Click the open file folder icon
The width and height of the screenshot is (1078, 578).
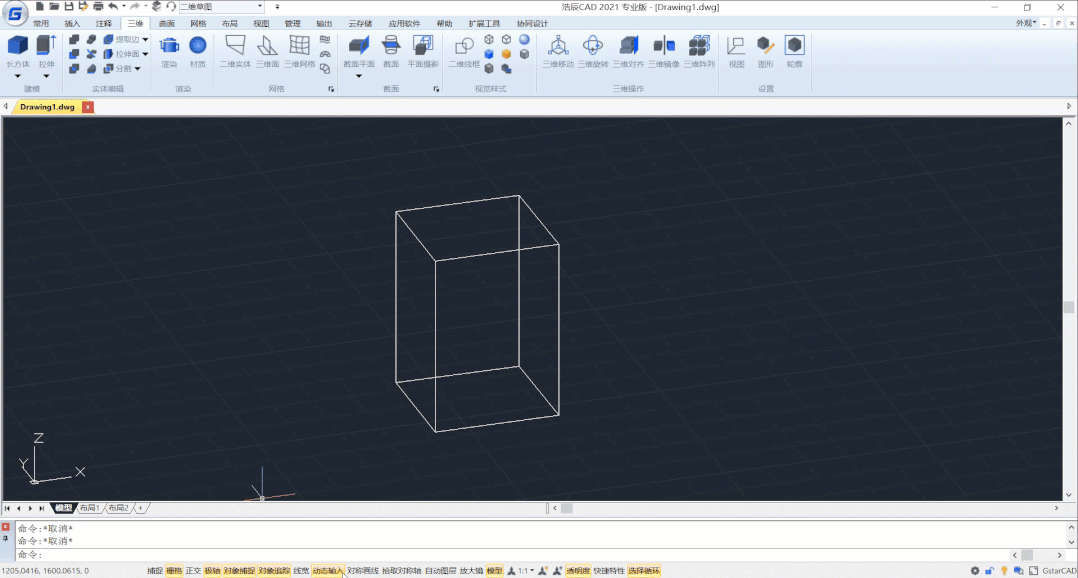[x=54, y=6]
